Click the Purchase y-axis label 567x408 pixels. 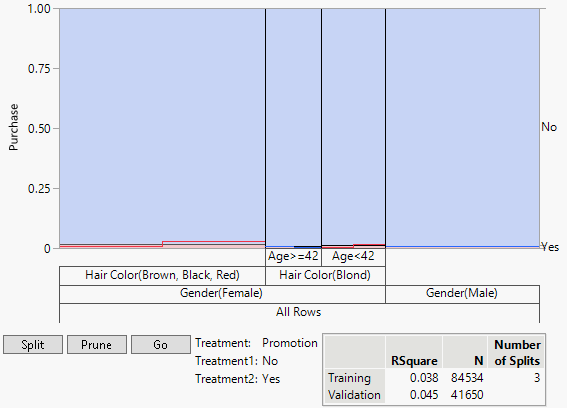(x=14, y=127)
